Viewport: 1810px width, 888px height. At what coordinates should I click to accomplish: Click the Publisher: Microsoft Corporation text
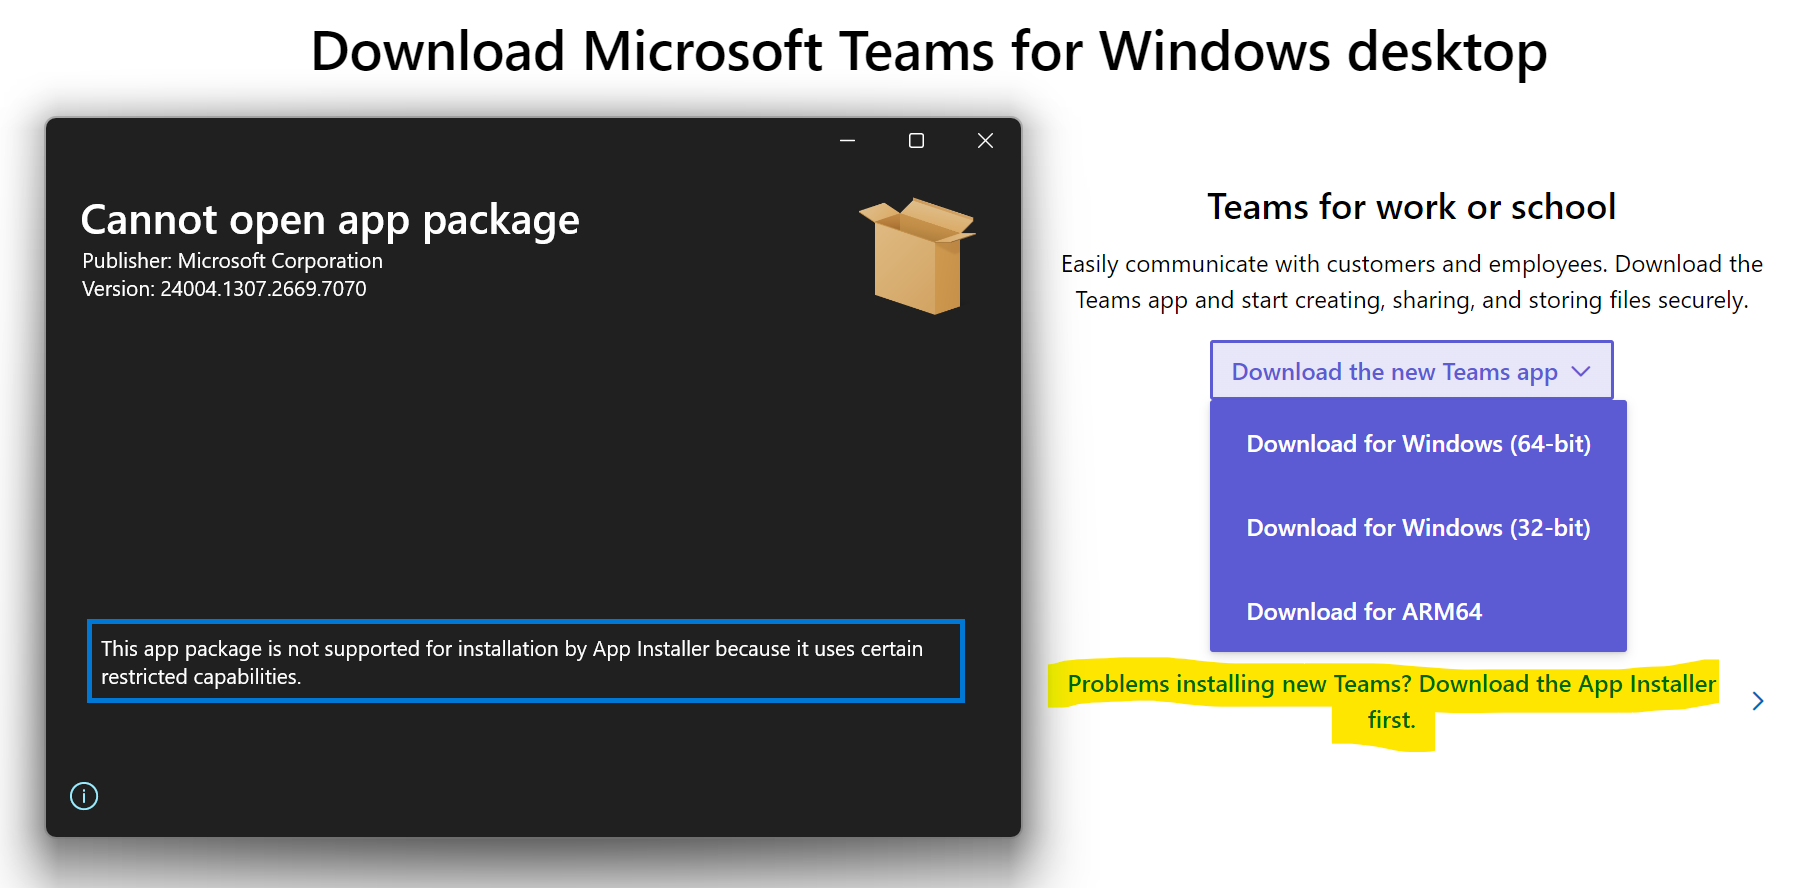pos(232,261)
